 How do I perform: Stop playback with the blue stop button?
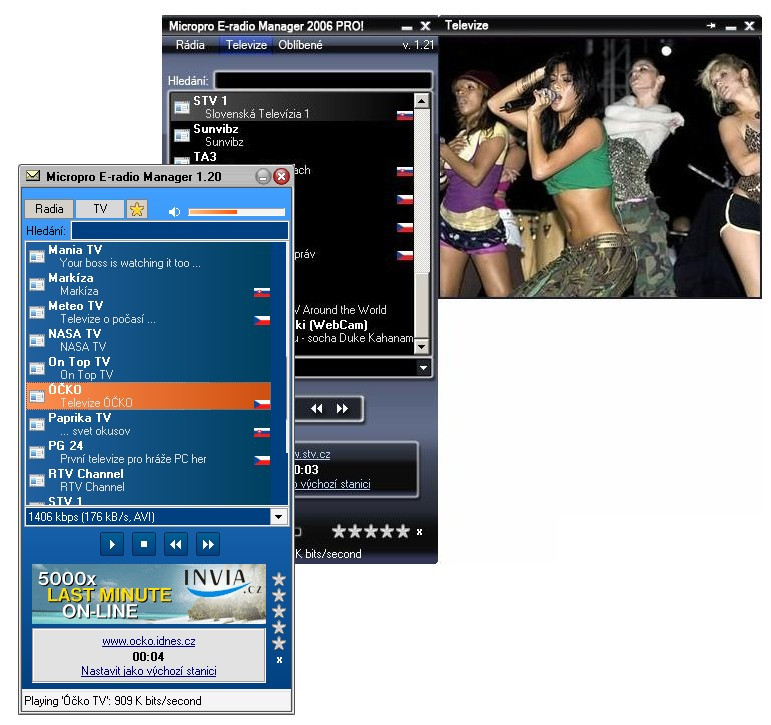(x=144, y=544)
